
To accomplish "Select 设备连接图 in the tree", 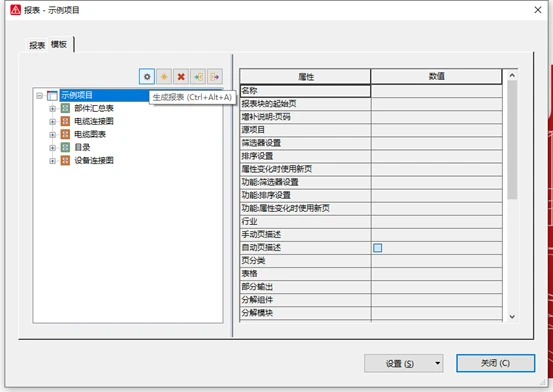I will (94, 160).
